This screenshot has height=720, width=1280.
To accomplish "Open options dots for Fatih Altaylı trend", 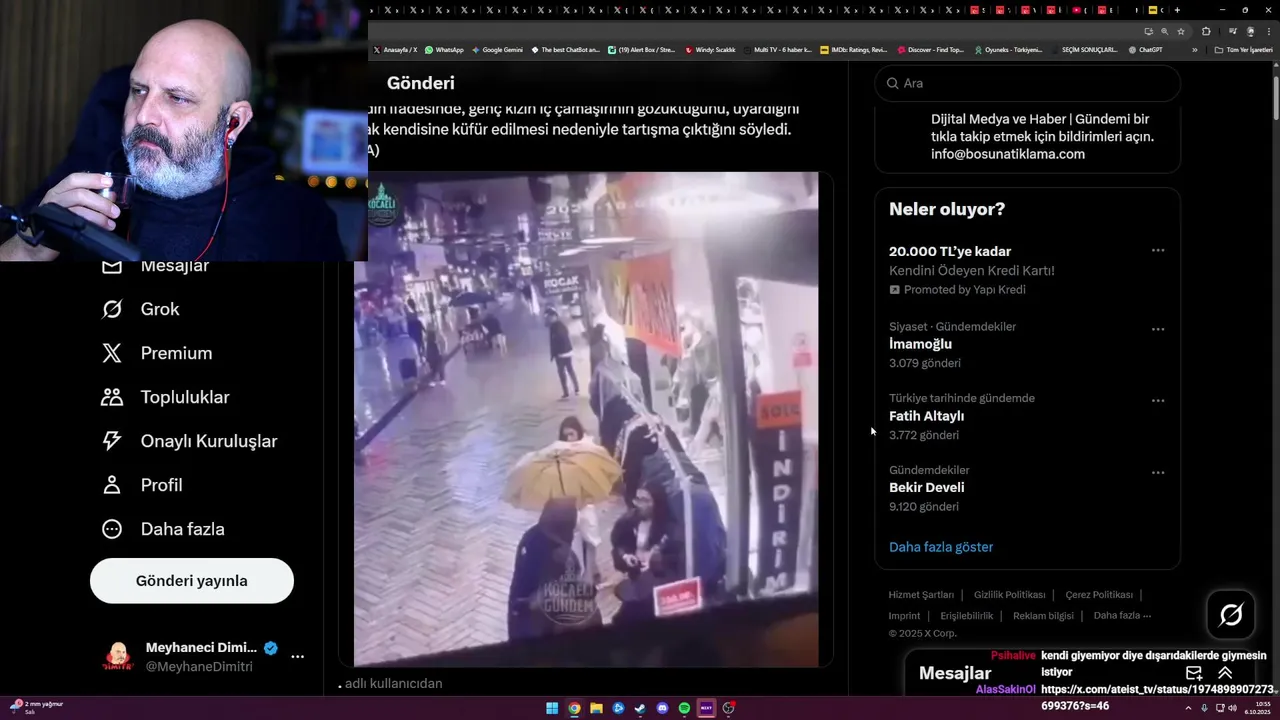I will pyautogui.click(x=1158, y=401).
